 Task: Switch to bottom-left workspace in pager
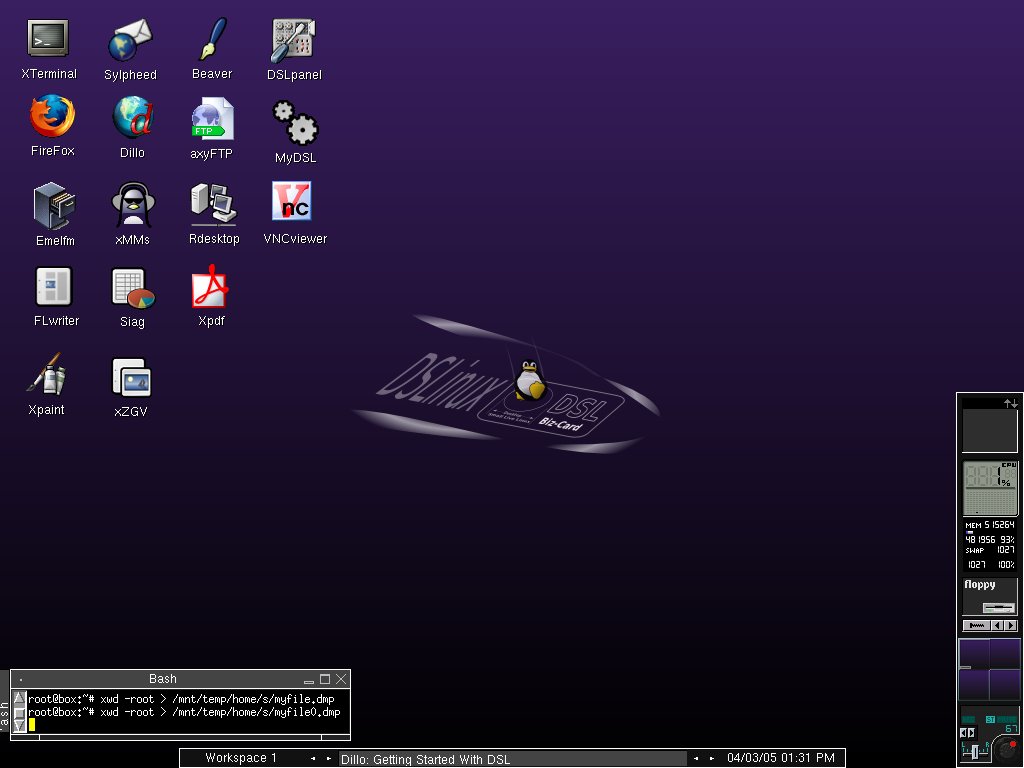click(x=974, y=684)
